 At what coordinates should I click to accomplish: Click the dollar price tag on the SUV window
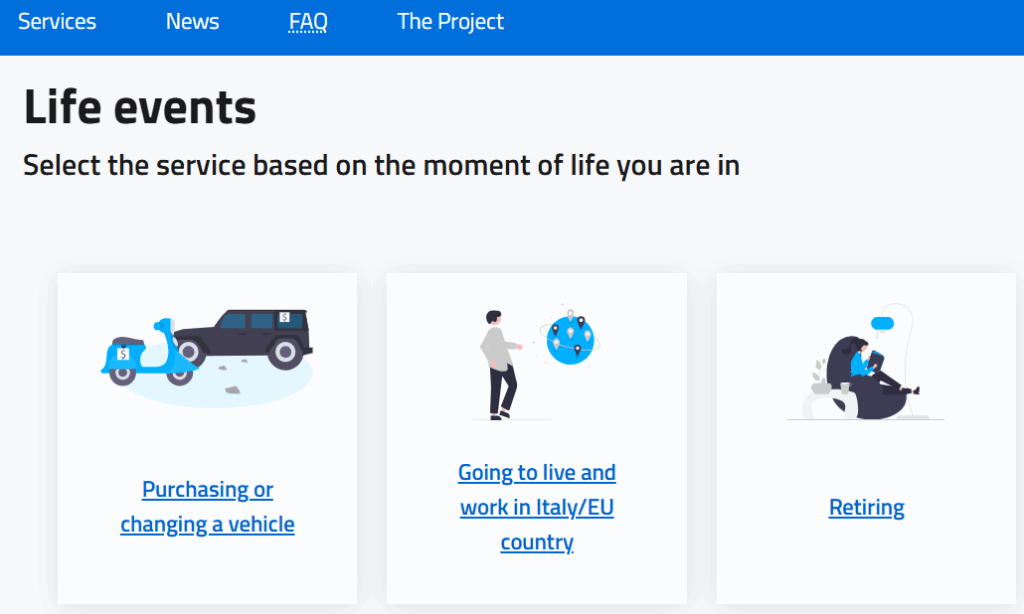pos(285,318)
